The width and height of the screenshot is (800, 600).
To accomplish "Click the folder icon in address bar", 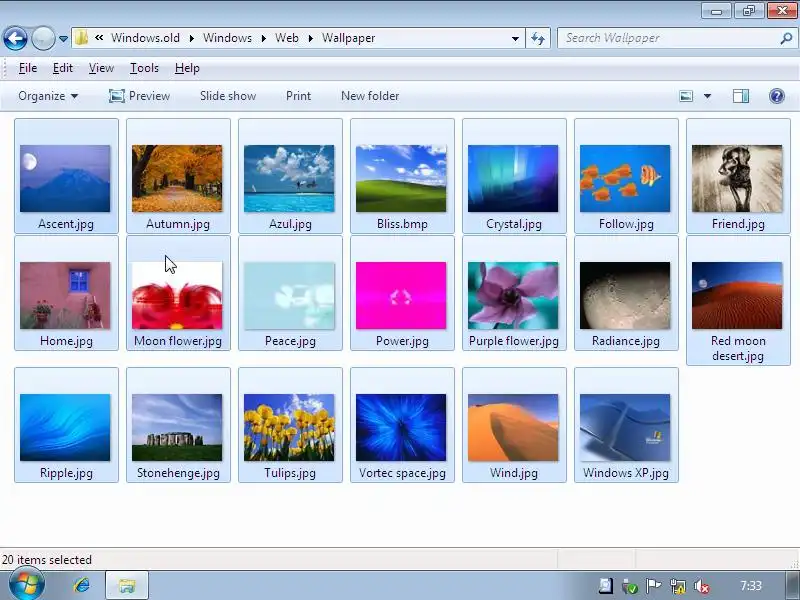I will click(x=81, y=38).
